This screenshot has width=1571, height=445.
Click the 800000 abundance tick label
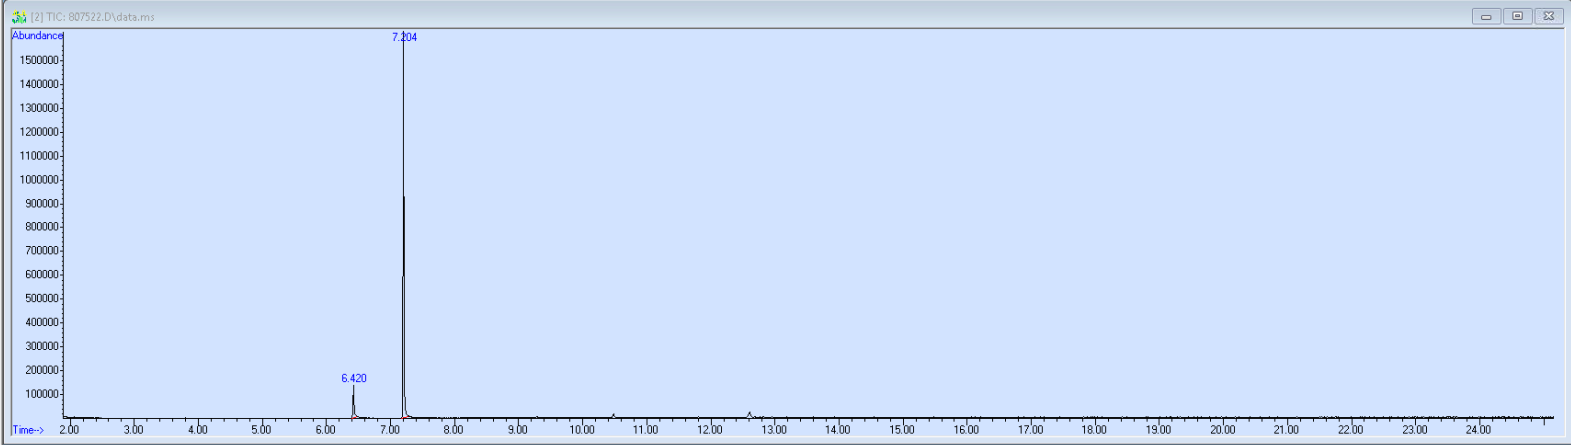pos(41,227)
